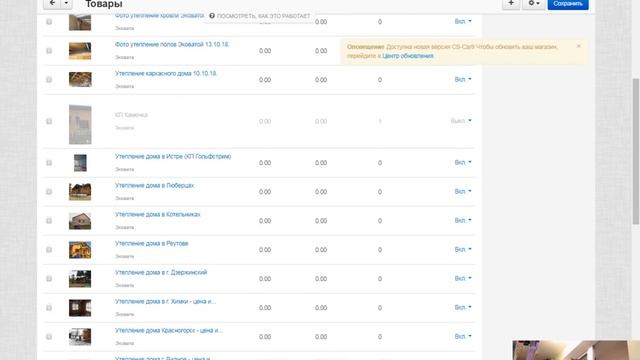
Task: Open Утепление дома в Истре product
Action: [x=173, y=157]
